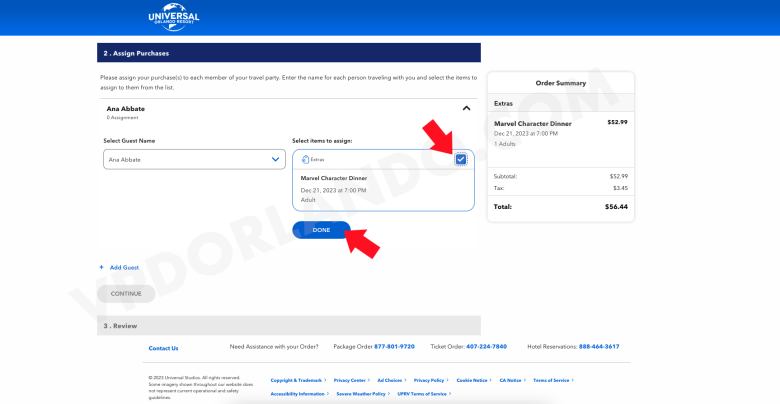The height and width of the screenshot is (404, 780).
Task: Click the Extras tag icon in item card
Action: click(305, 160)
